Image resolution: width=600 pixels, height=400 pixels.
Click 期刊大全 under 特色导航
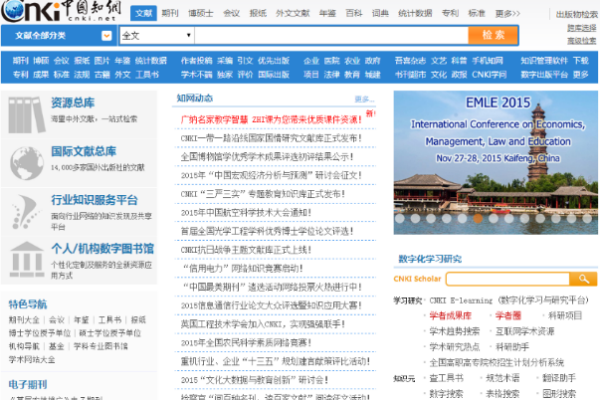(x=24, y=320)
